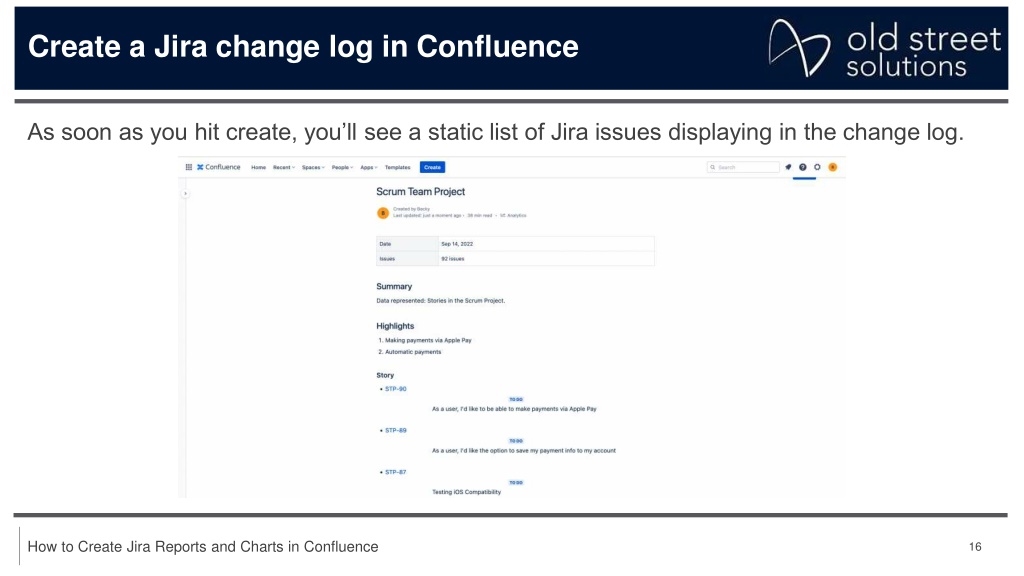Image resolution: width=1024 pixels, height=576 pixels.
Task: Click the blue Create button
Action: 432,167
